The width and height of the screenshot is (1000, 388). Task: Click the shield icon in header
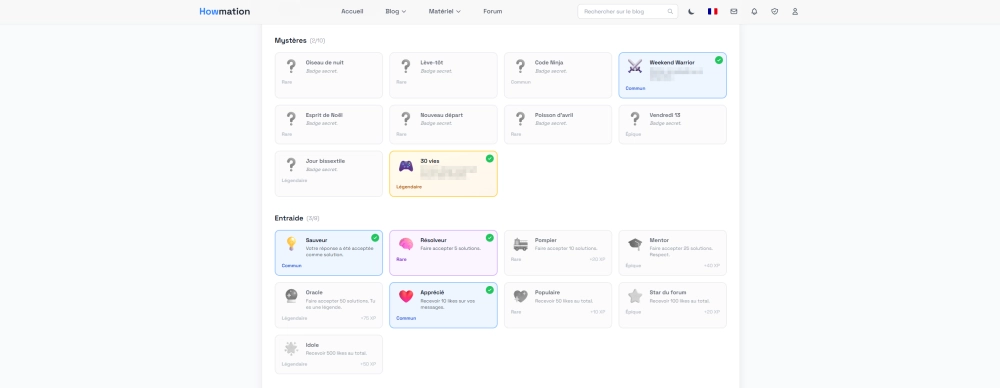pyautogui.click(x=774, y=11)
